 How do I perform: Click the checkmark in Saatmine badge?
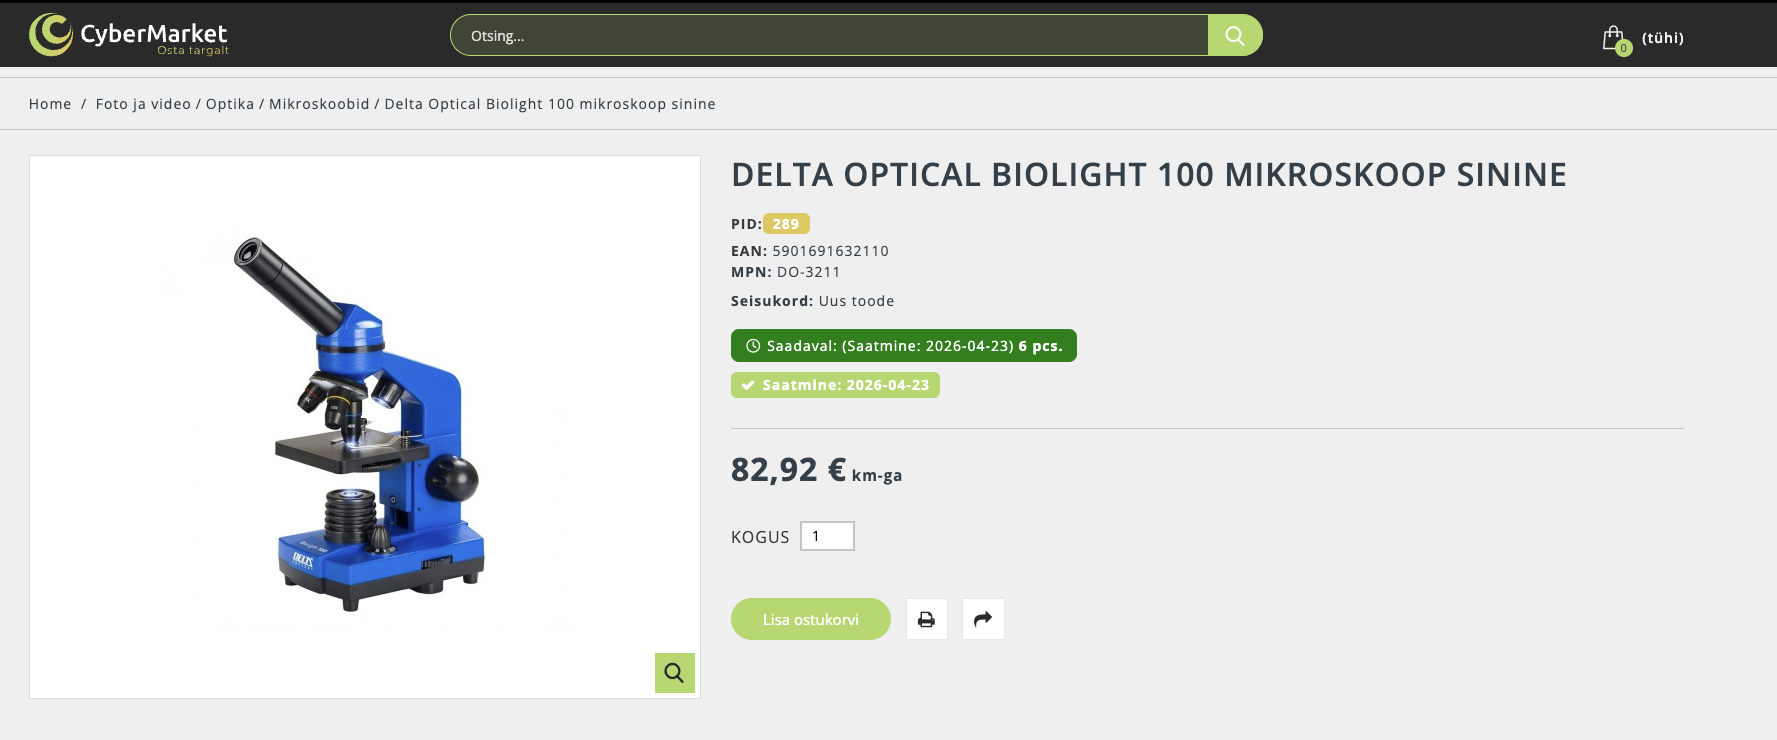pyautogui.click(x=748, y=385)
